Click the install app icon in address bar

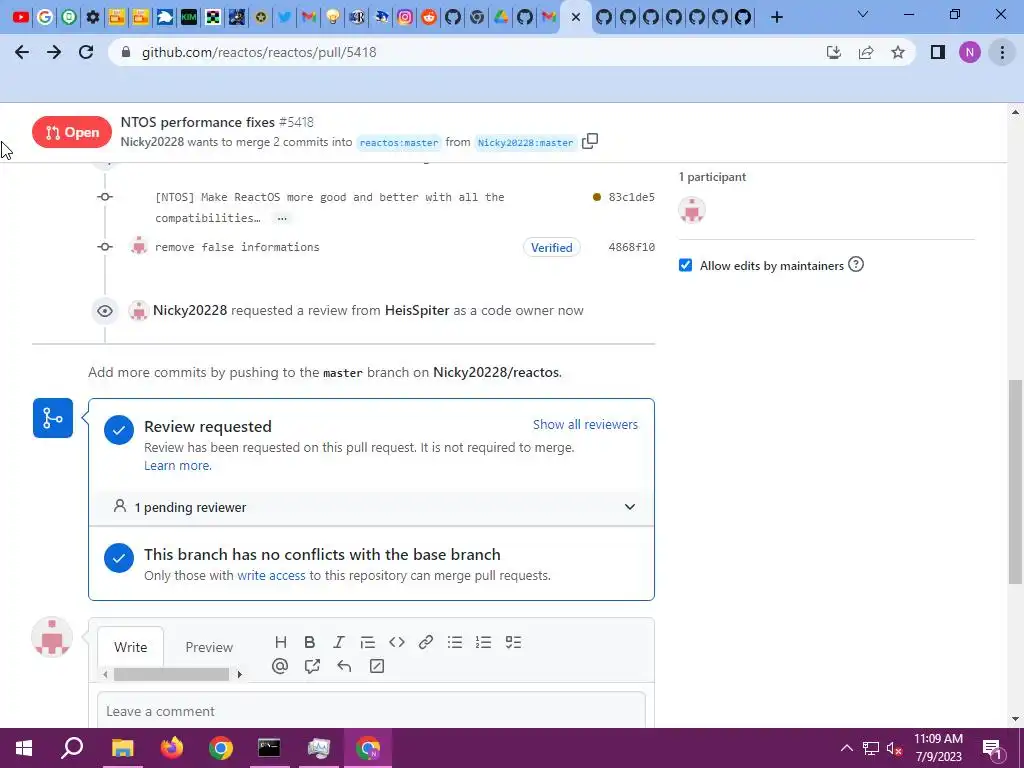[x=834, y=52]
